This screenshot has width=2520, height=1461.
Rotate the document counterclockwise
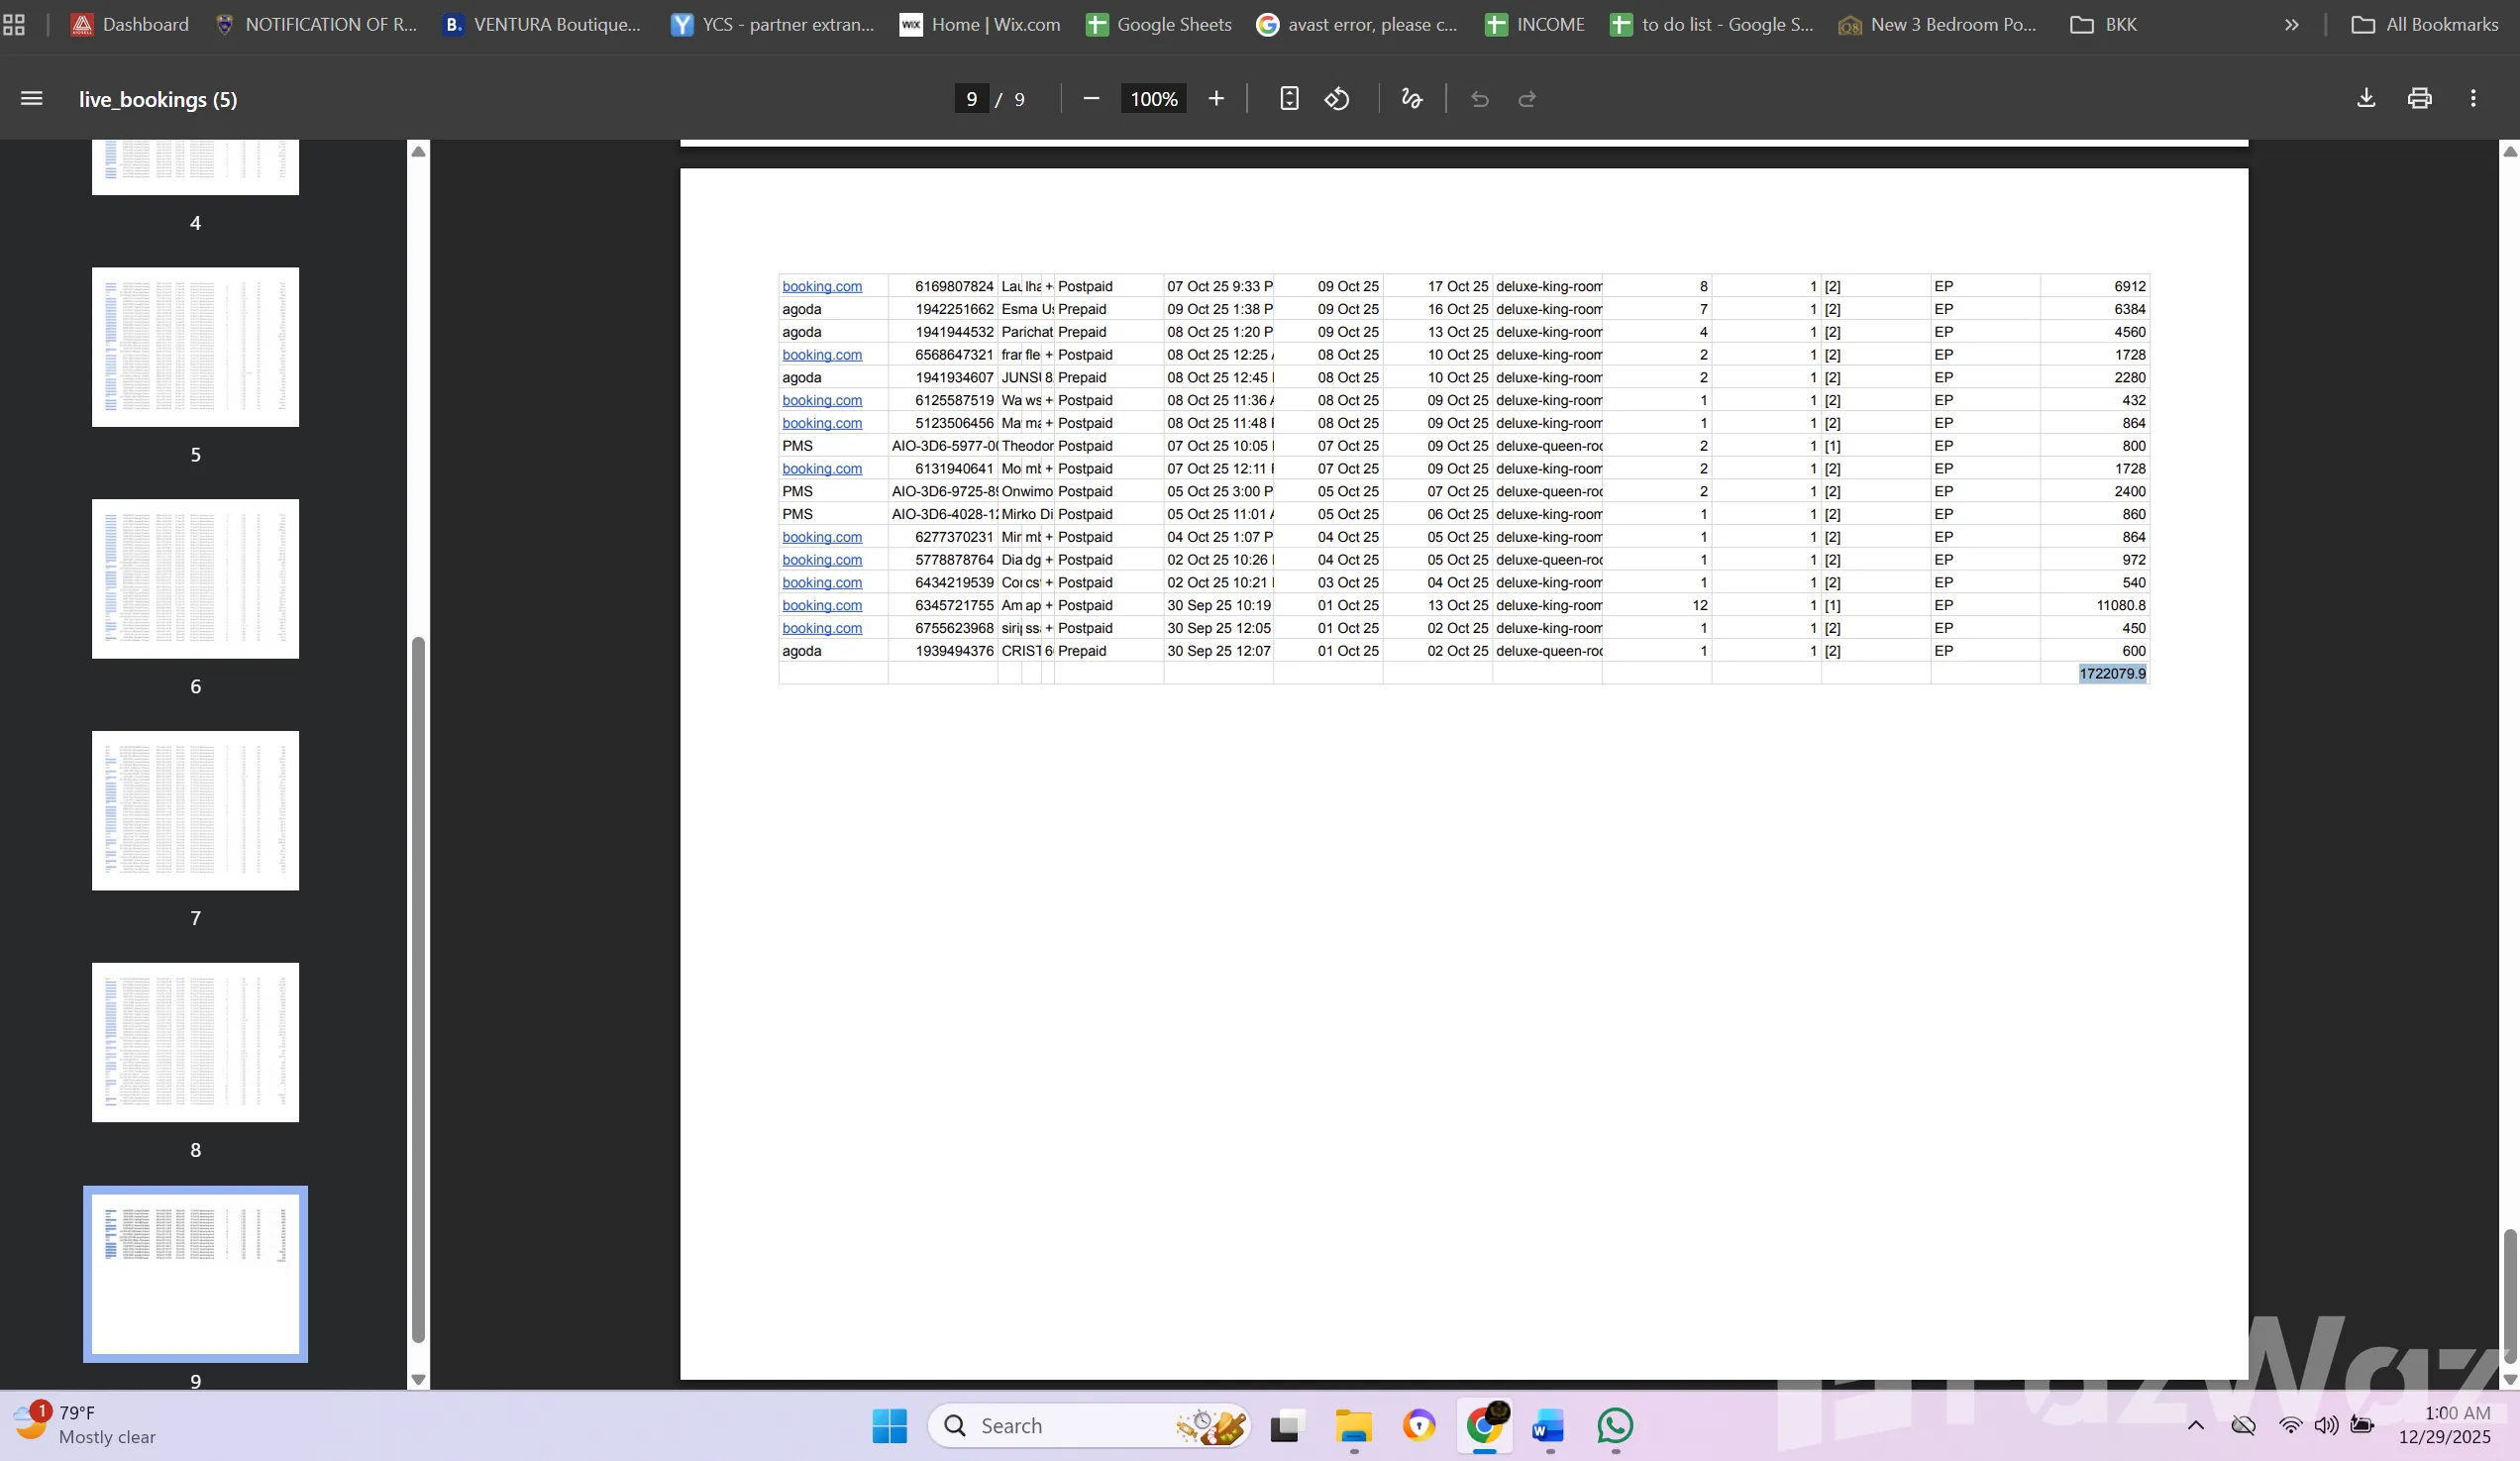pos(1337,98)
